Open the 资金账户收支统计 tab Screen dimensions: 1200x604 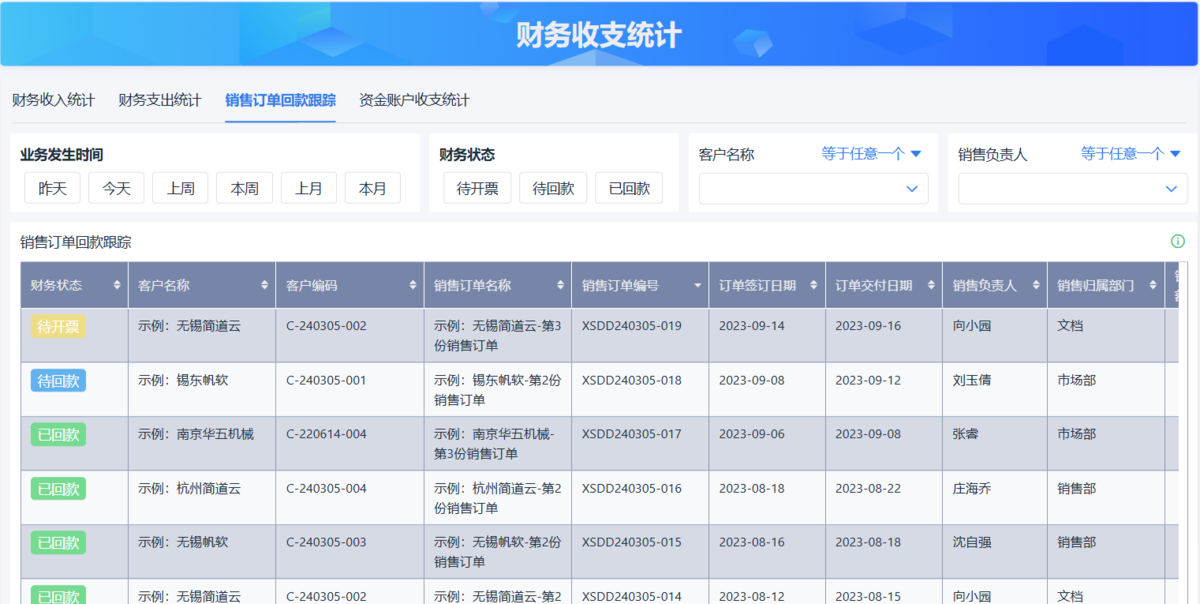coord(414,100)
